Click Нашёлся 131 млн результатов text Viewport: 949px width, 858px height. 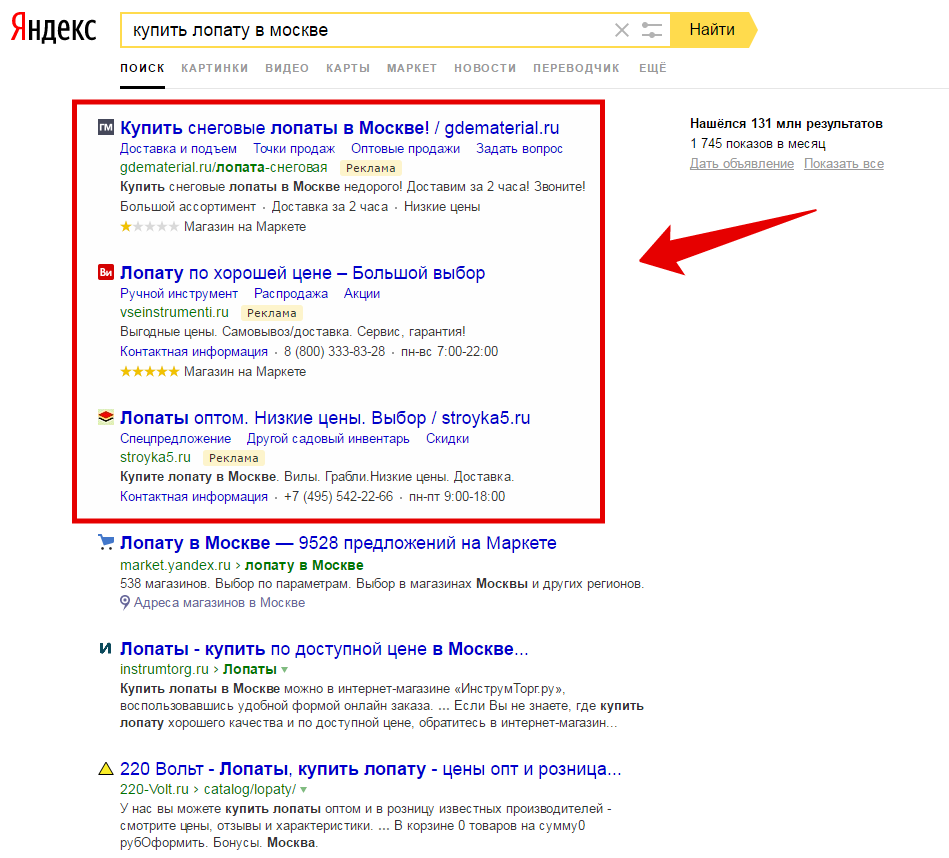pos(786,123)
